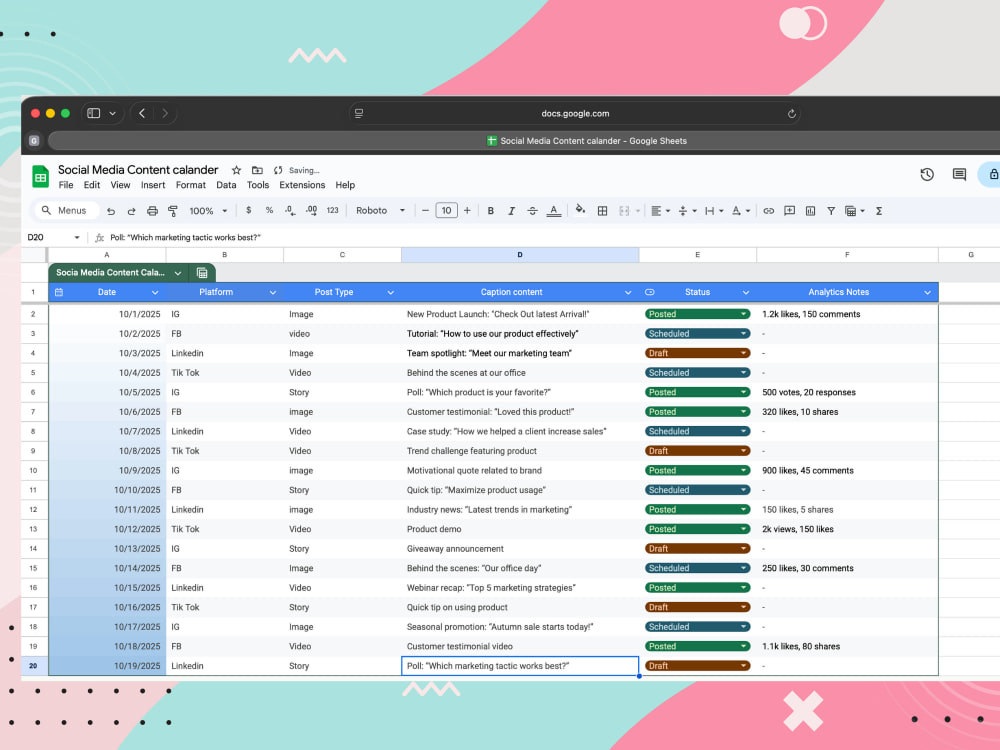Image resolution: width=1000 pixels, height=750 pixels.
Task: Click the Social Media Content calander title
Action: 138,170
